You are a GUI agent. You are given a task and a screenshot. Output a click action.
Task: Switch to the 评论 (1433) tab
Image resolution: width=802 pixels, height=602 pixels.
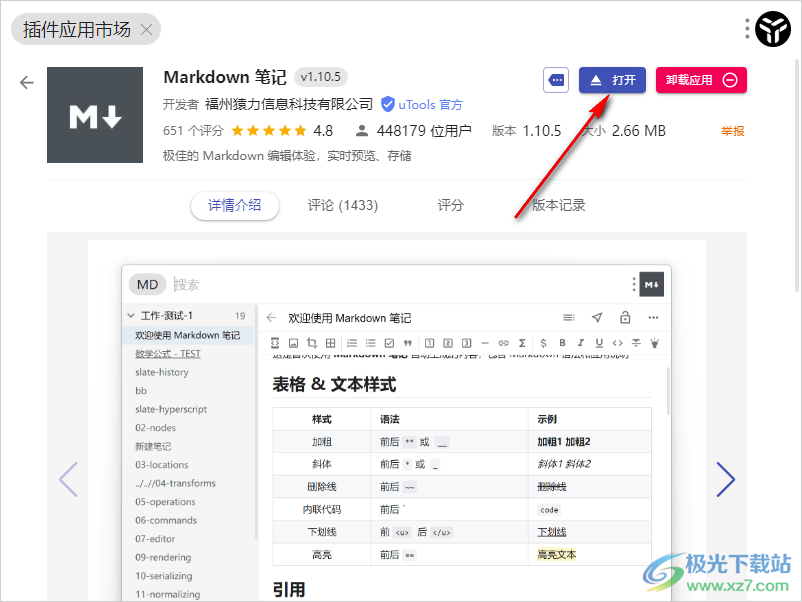point(343,206)
